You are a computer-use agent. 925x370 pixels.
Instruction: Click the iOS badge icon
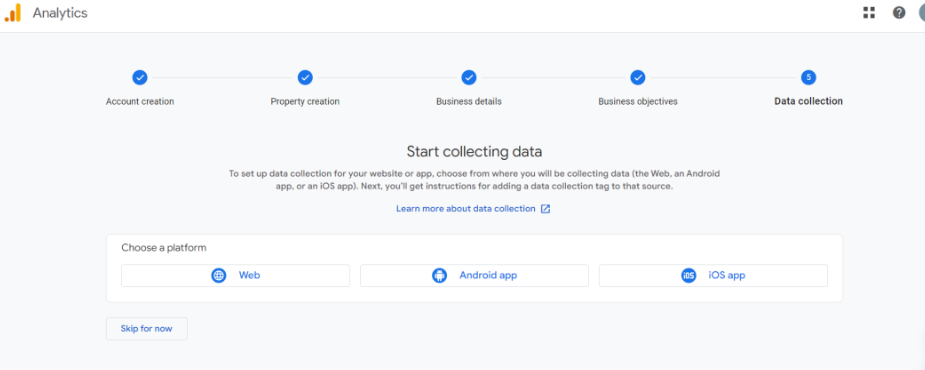(x=688, y=276)
